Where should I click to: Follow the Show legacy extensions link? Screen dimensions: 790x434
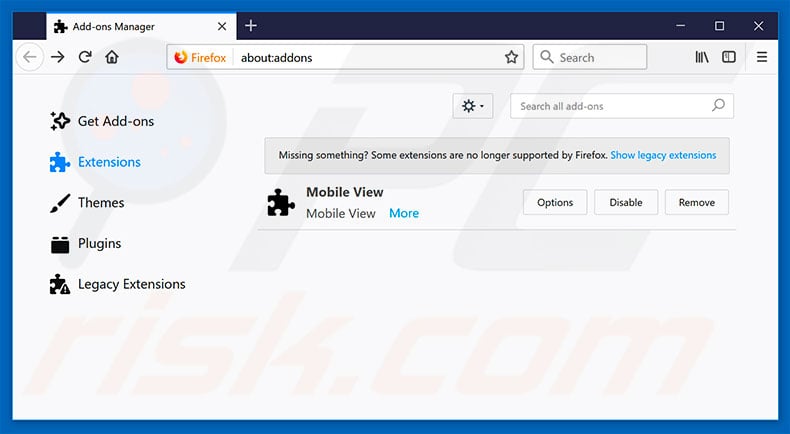663,155
